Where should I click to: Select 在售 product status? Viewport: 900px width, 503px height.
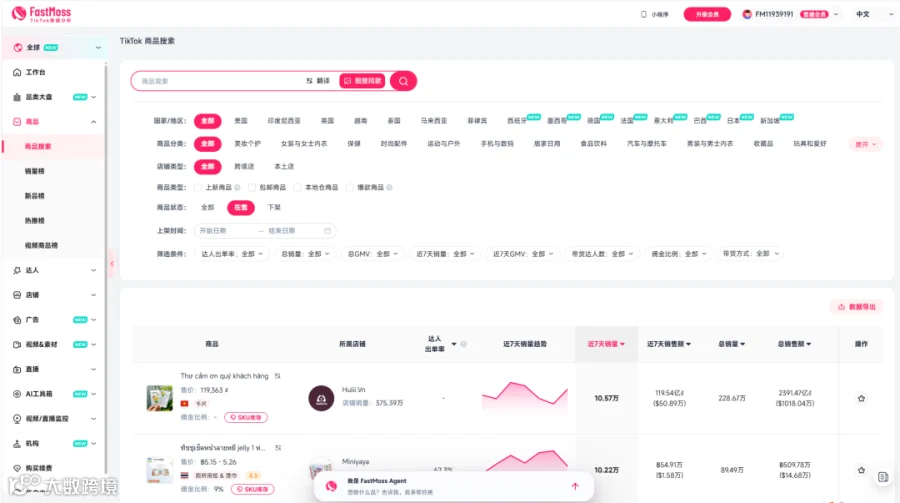(x=240, y=207)
